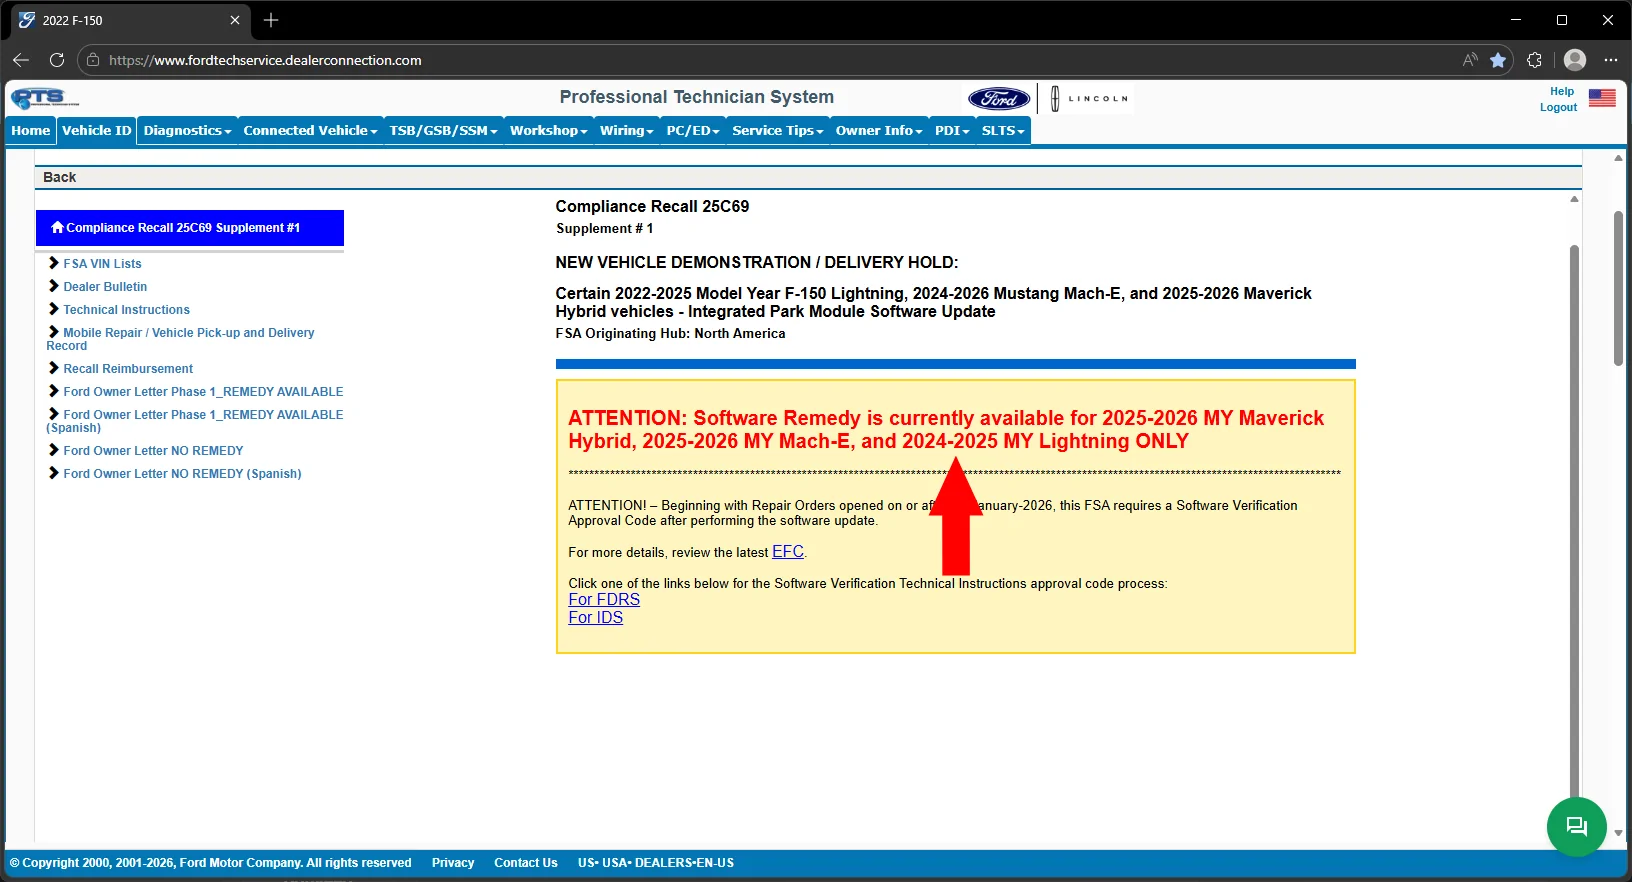Toggle the favorites star icon
The height and width of the screenshot is (882, 1632).
point(1498,60)
